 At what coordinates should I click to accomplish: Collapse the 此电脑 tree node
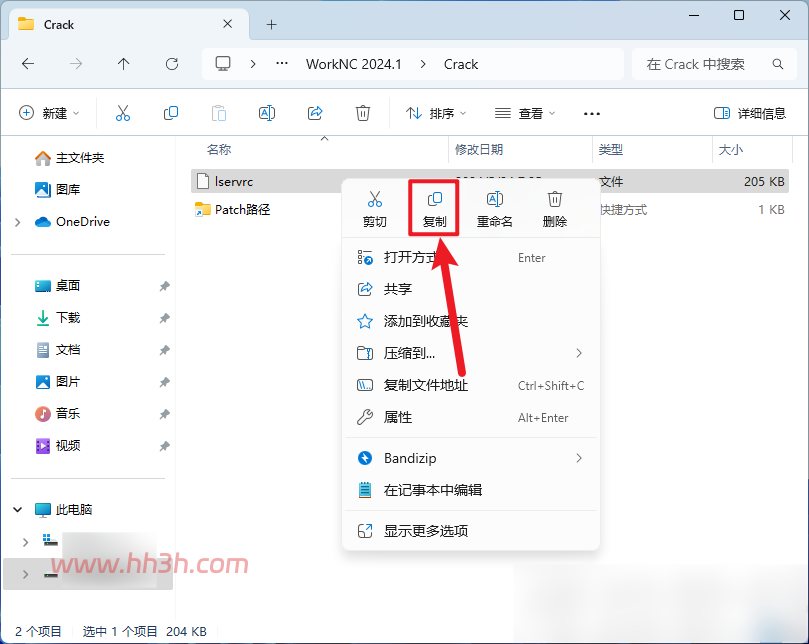point(18,510)
